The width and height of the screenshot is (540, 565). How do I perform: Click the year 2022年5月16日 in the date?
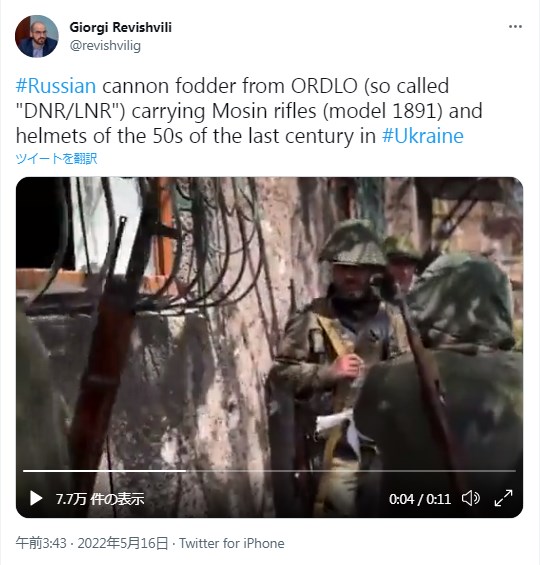click(x=123, y=543)
